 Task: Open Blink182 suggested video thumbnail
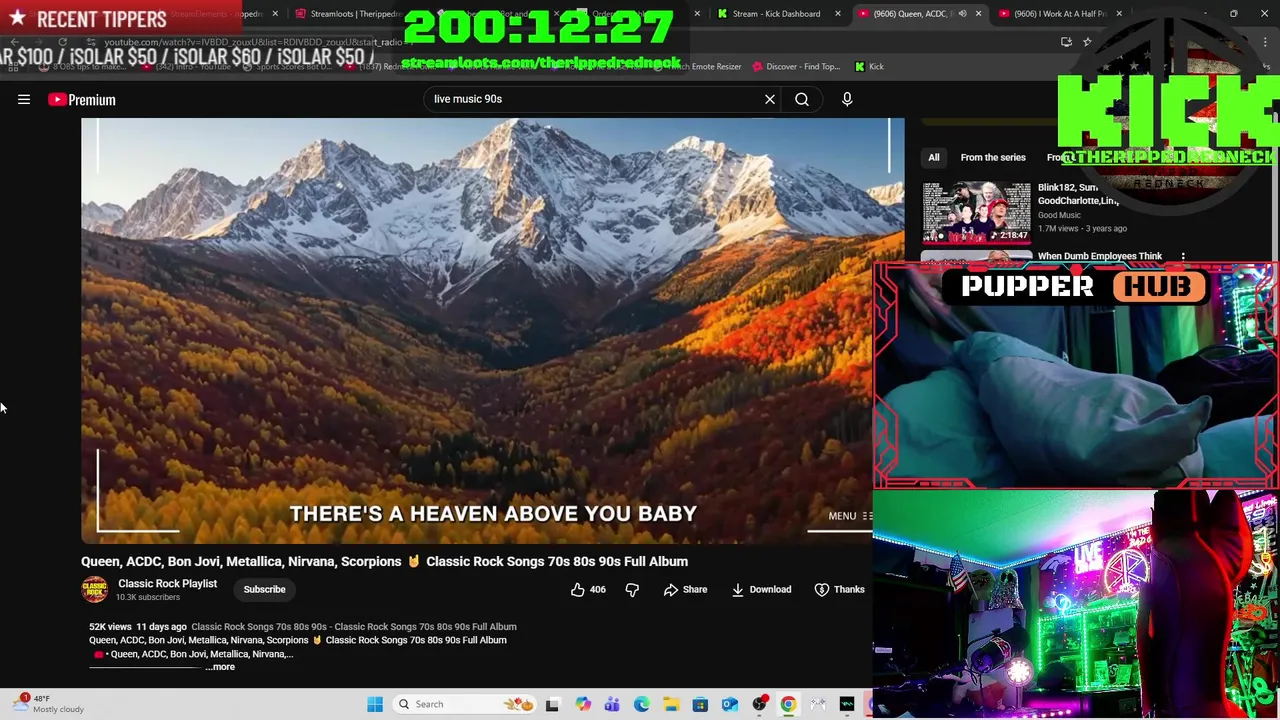976,212
